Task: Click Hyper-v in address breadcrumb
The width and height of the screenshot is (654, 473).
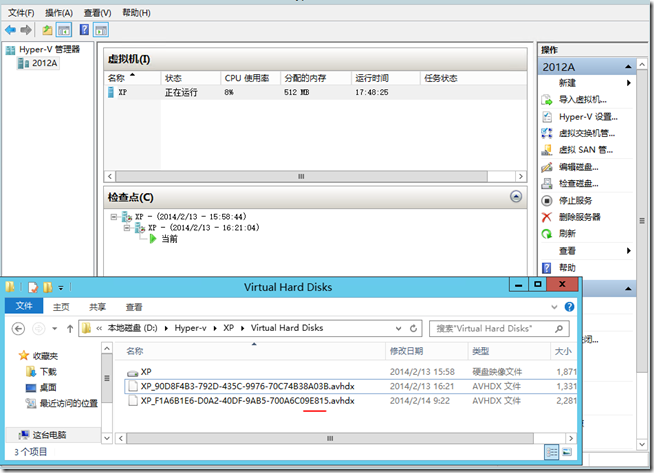Action: (x=190, y=328)
